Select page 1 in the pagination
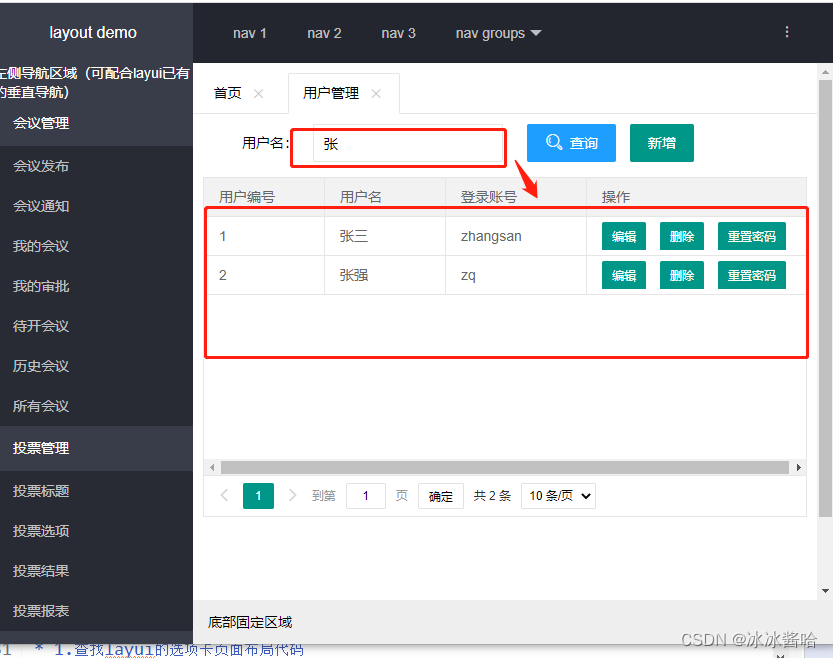 pyautogui.click(x=258, y=496)
